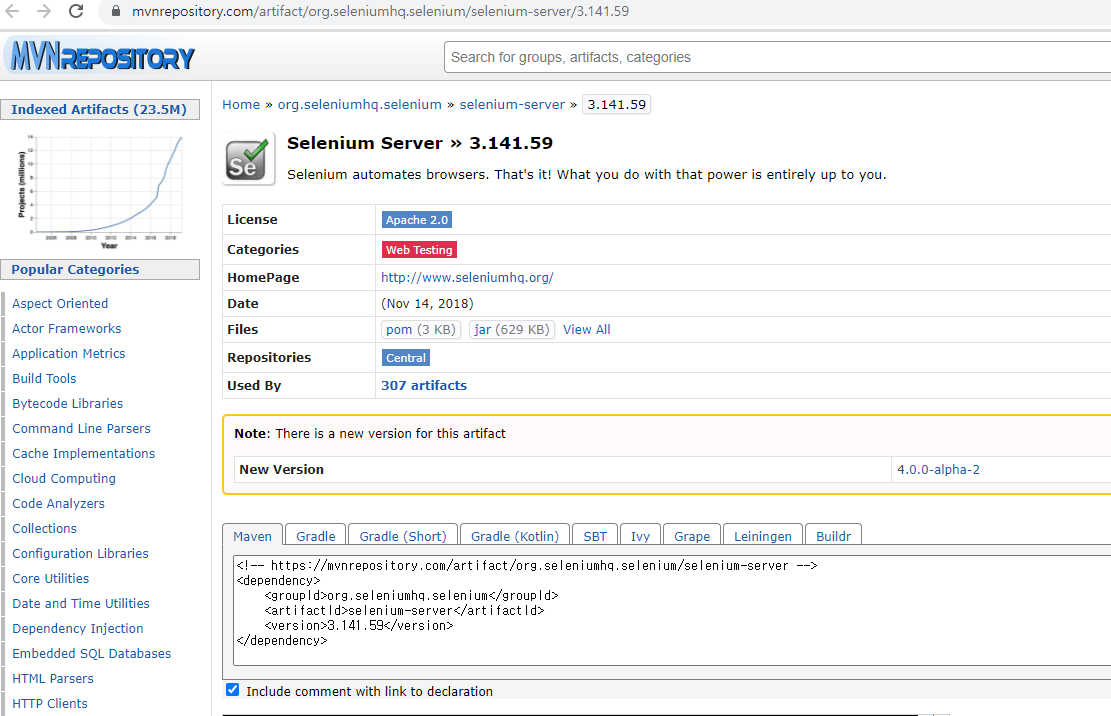Click the browser address bar URL
This screenshot has width=1111, height=716.
(x=380, y=11)
